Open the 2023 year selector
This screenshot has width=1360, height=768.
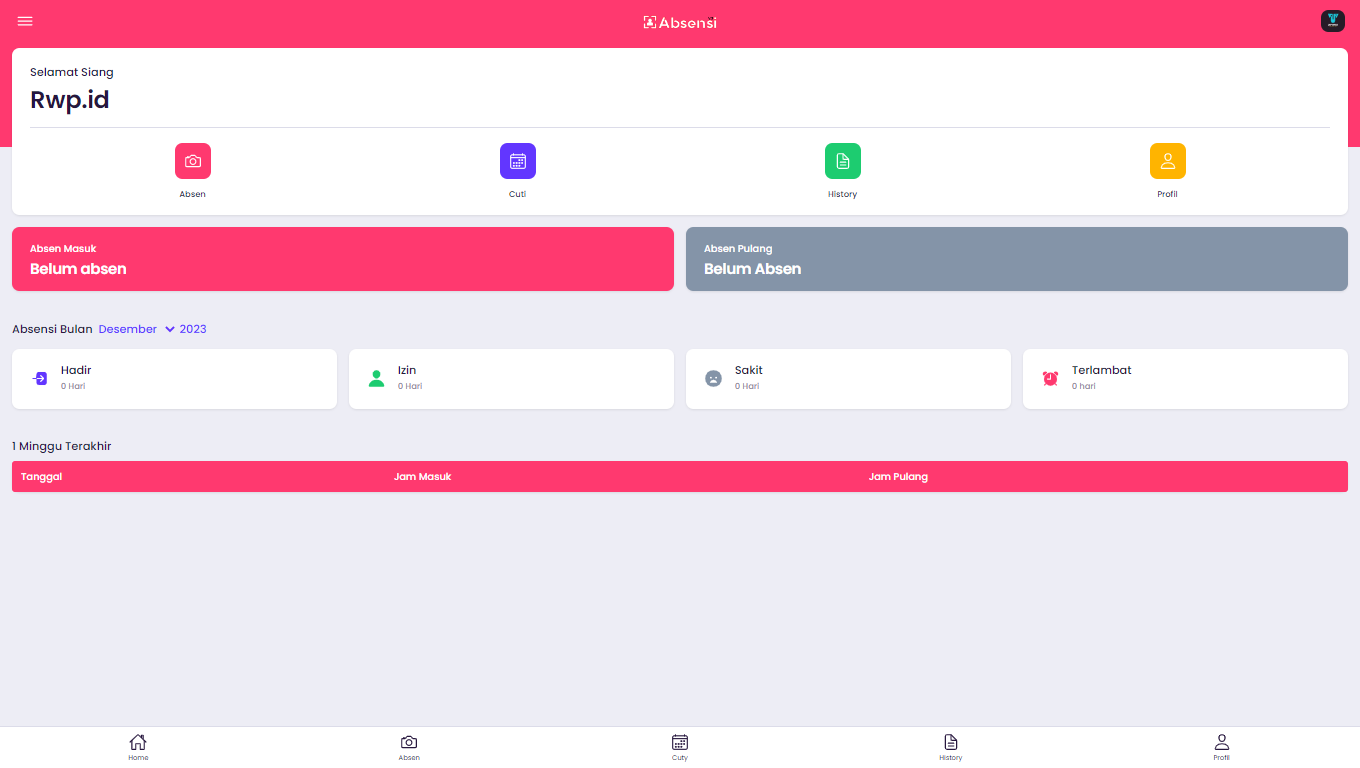193,329
